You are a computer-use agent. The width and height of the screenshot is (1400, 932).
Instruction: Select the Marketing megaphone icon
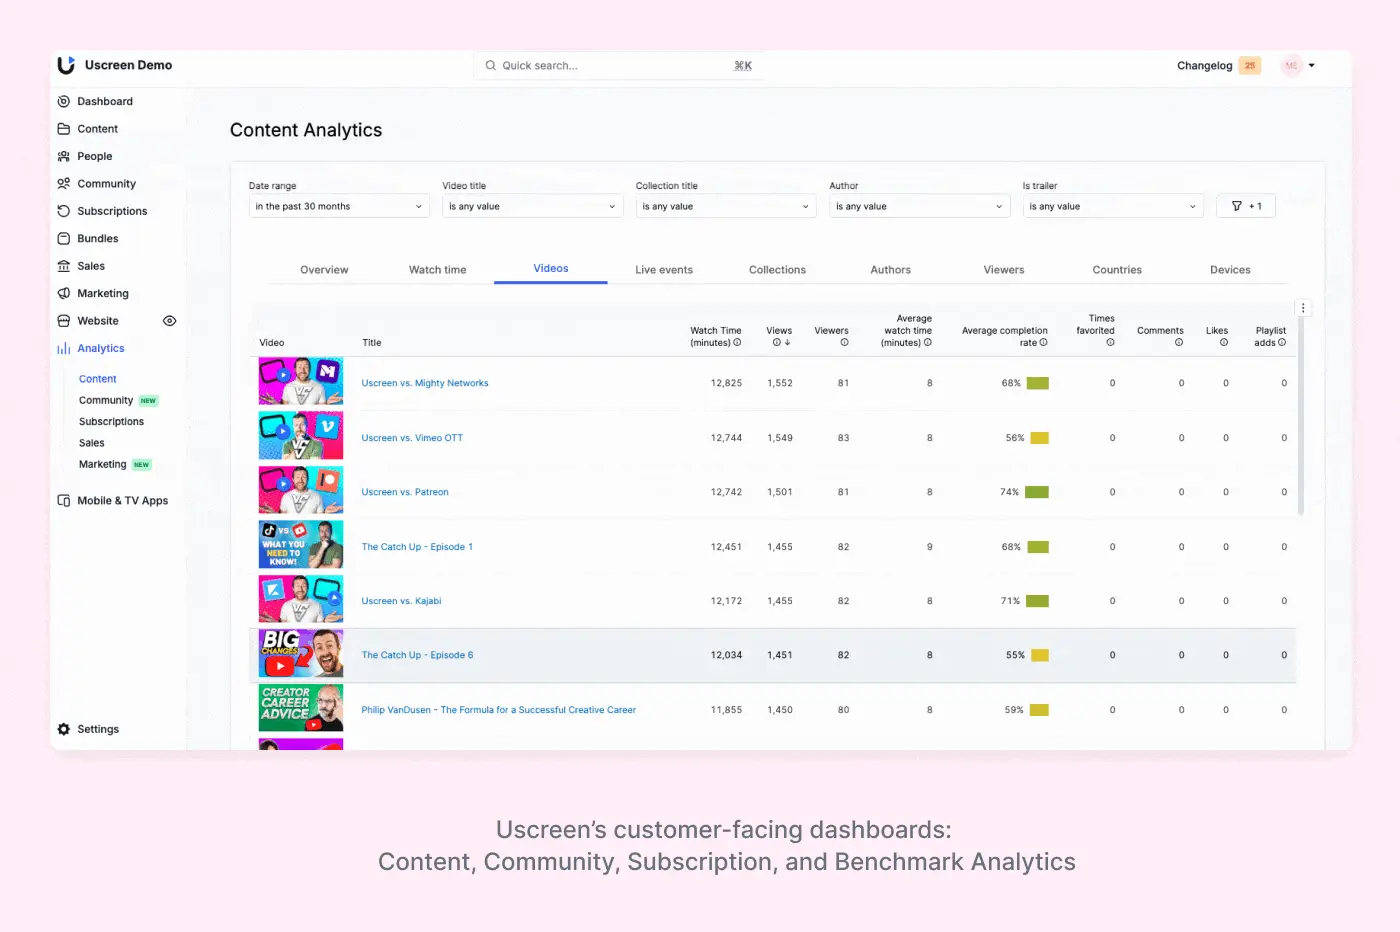point(64,293)
